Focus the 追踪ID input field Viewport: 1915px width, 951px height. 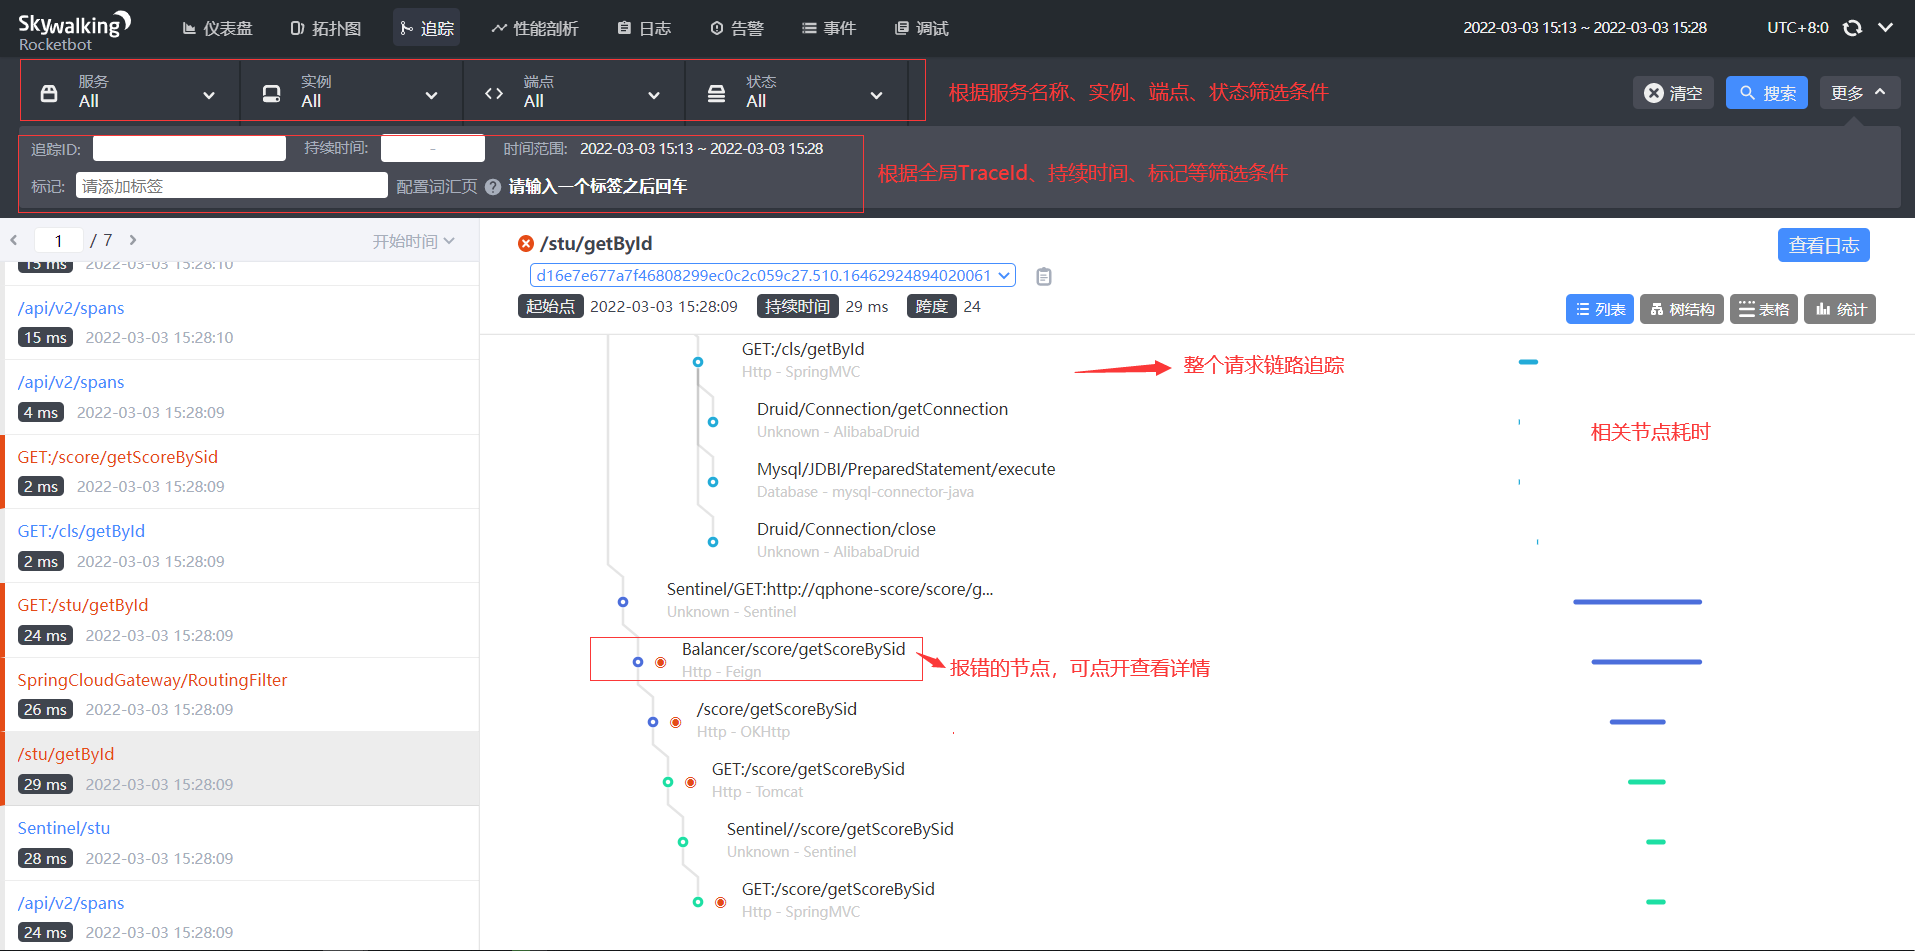pyautogui.click(x=189, y=149)
